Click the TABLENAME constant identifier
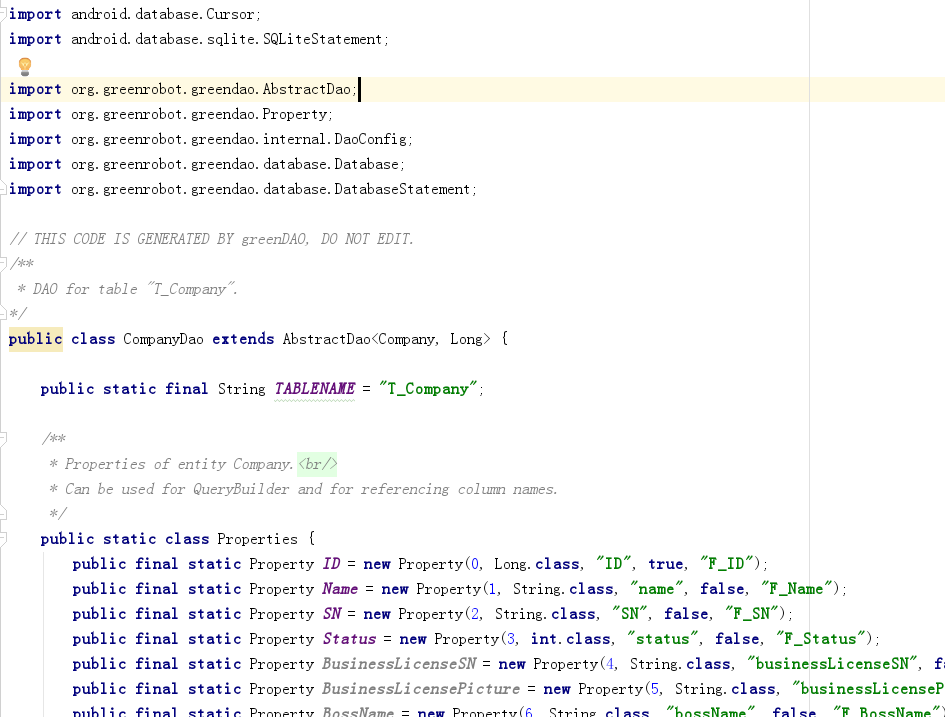The width and height of the screenshot is (945, 717). click(315, 389)
